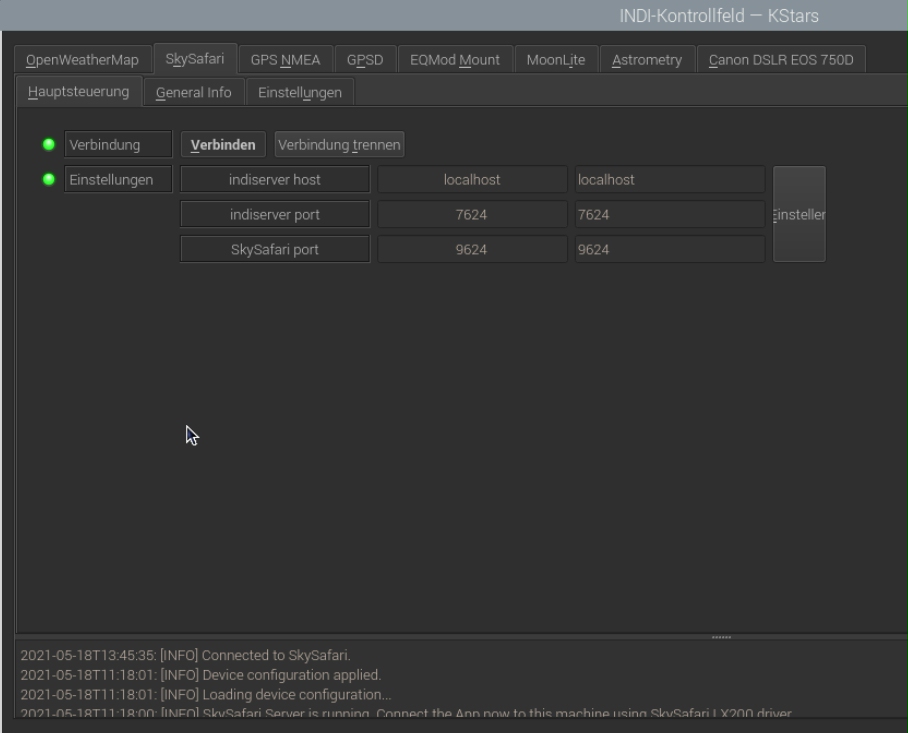
Task: Click the green Verbindung status indicator
Action: [x=49, y=144]
